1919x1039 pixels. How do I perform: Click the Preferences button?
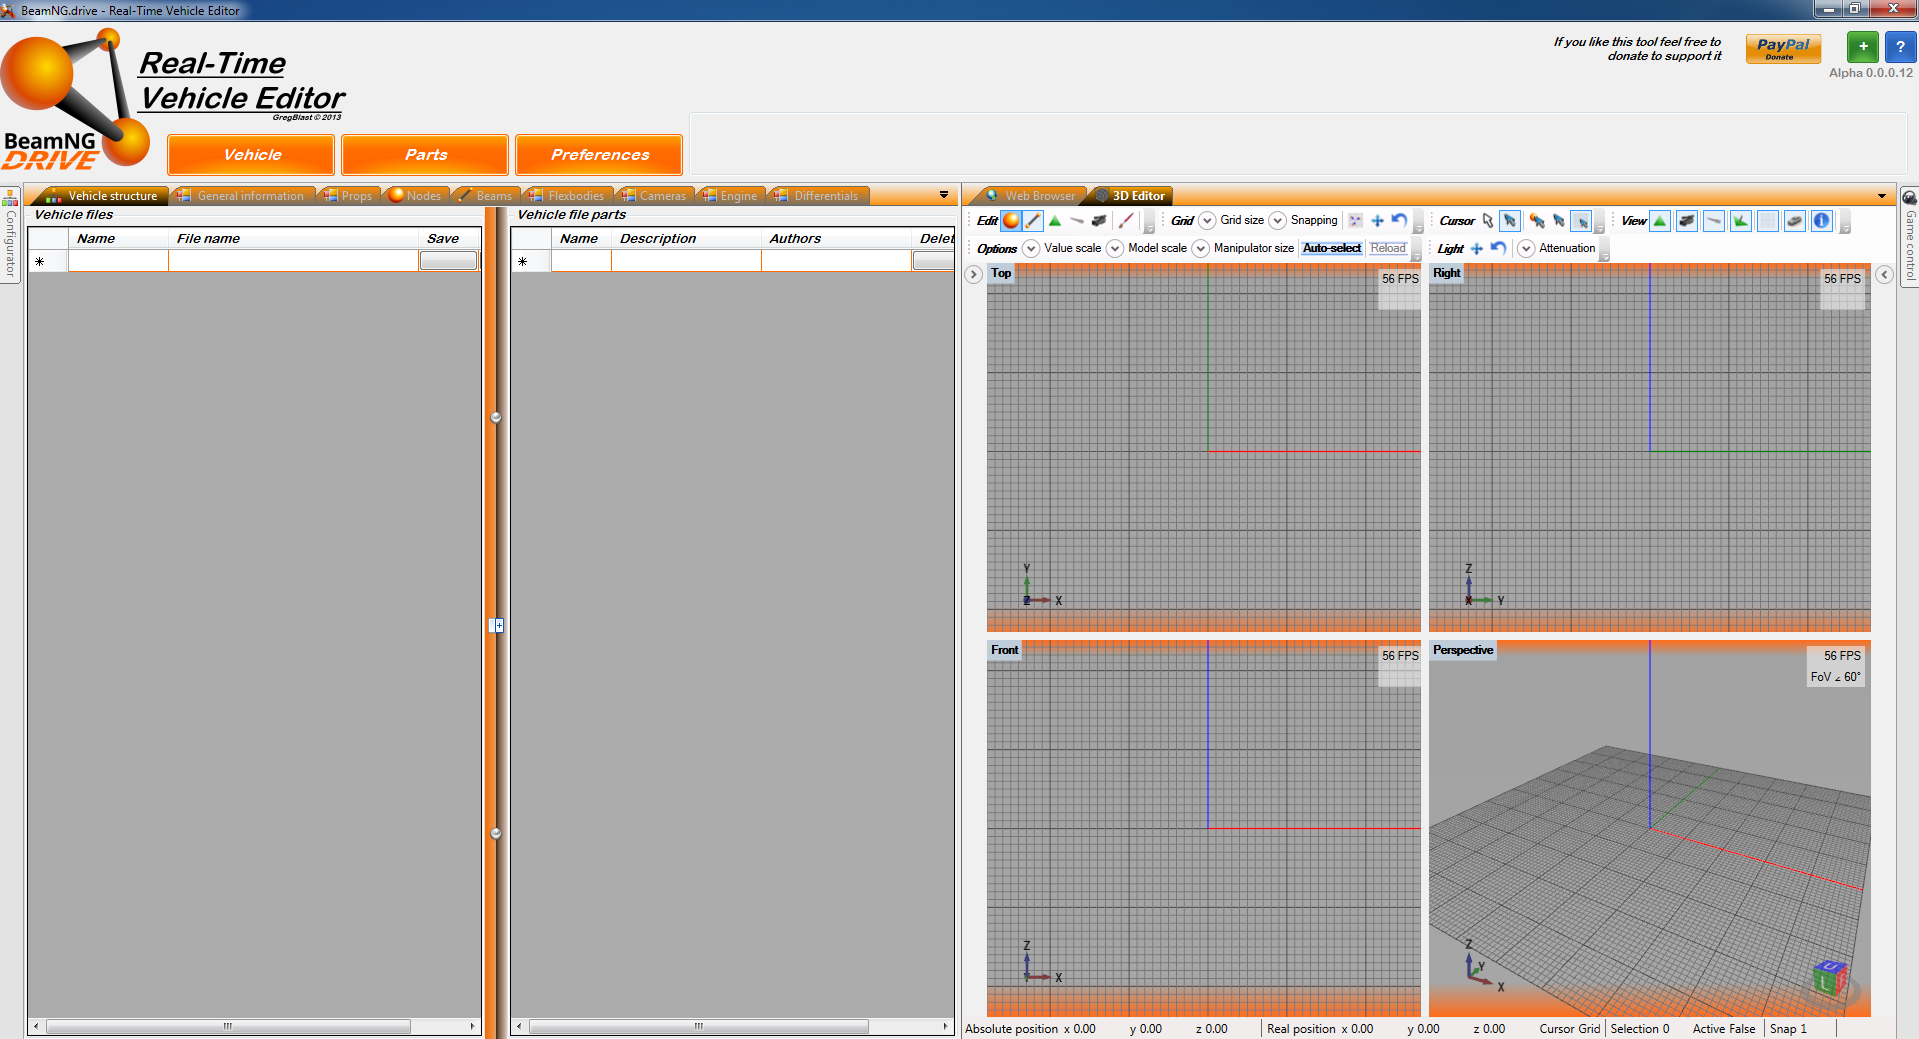pos(599,155)
